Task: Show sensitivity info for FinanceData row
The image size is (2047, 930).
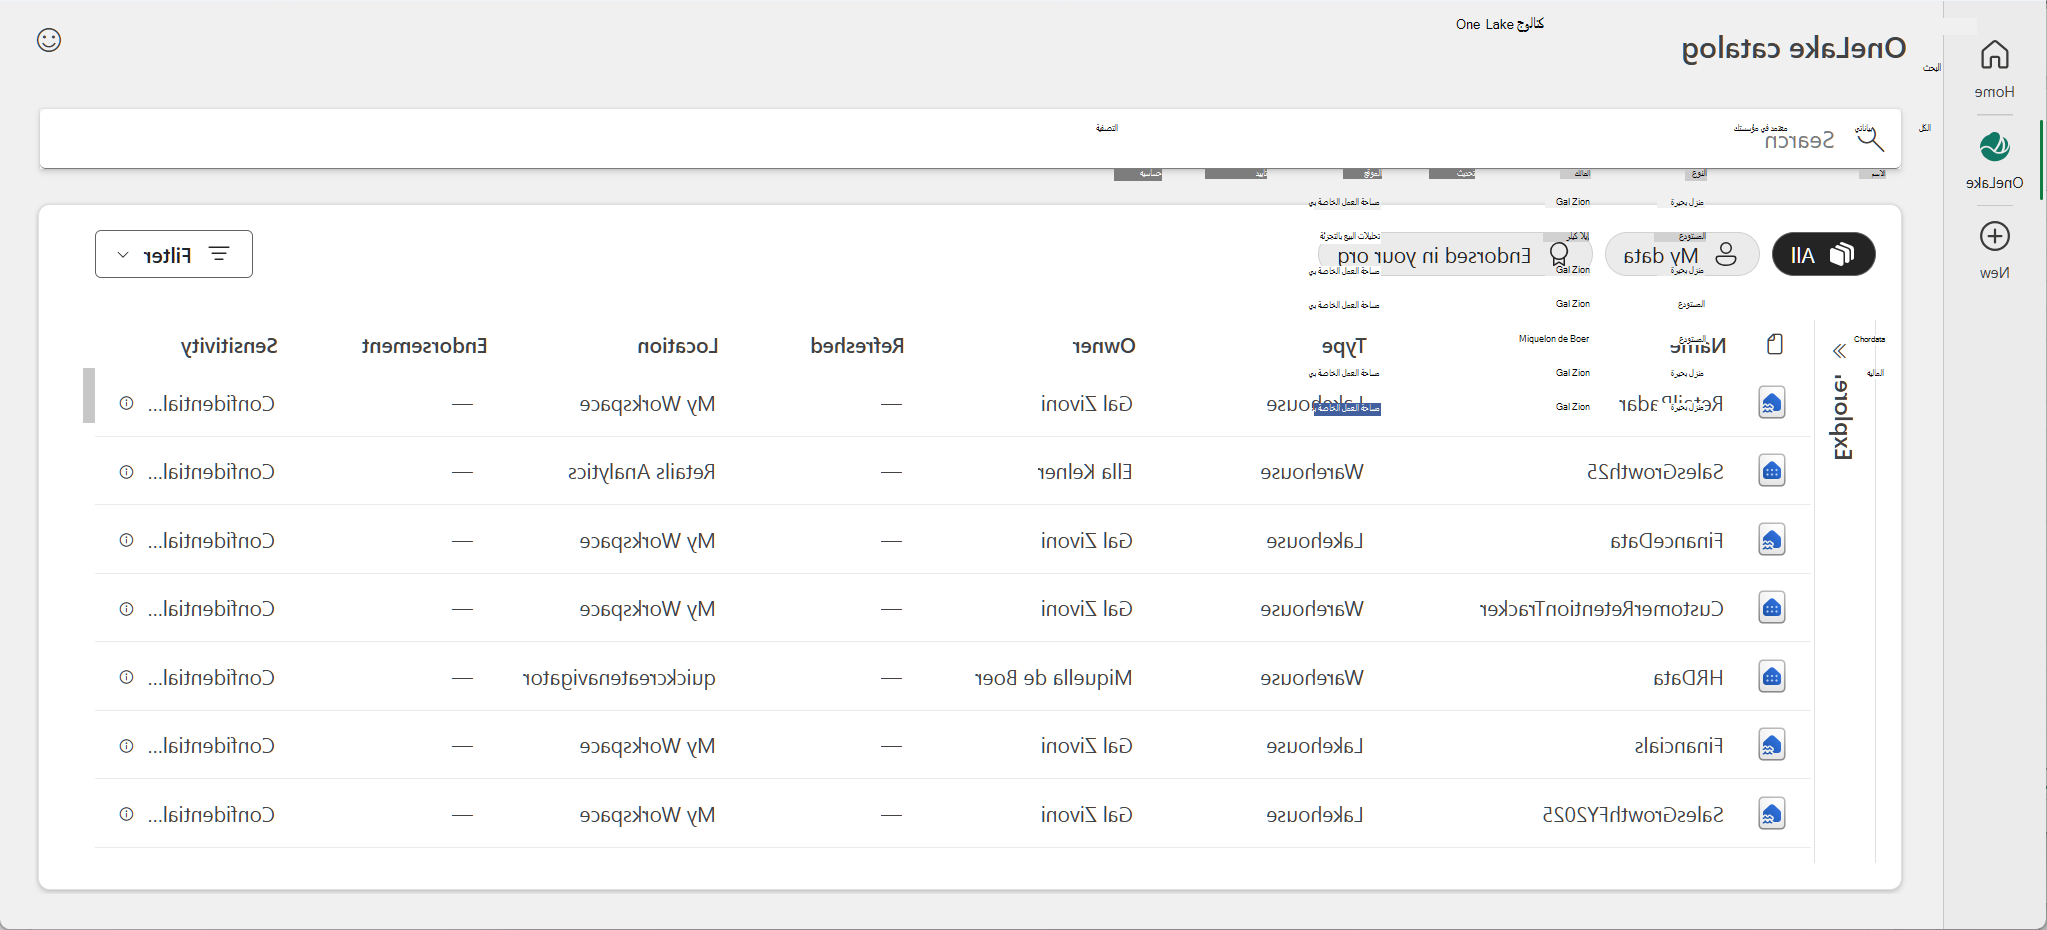Action: [x=127, y=540]
